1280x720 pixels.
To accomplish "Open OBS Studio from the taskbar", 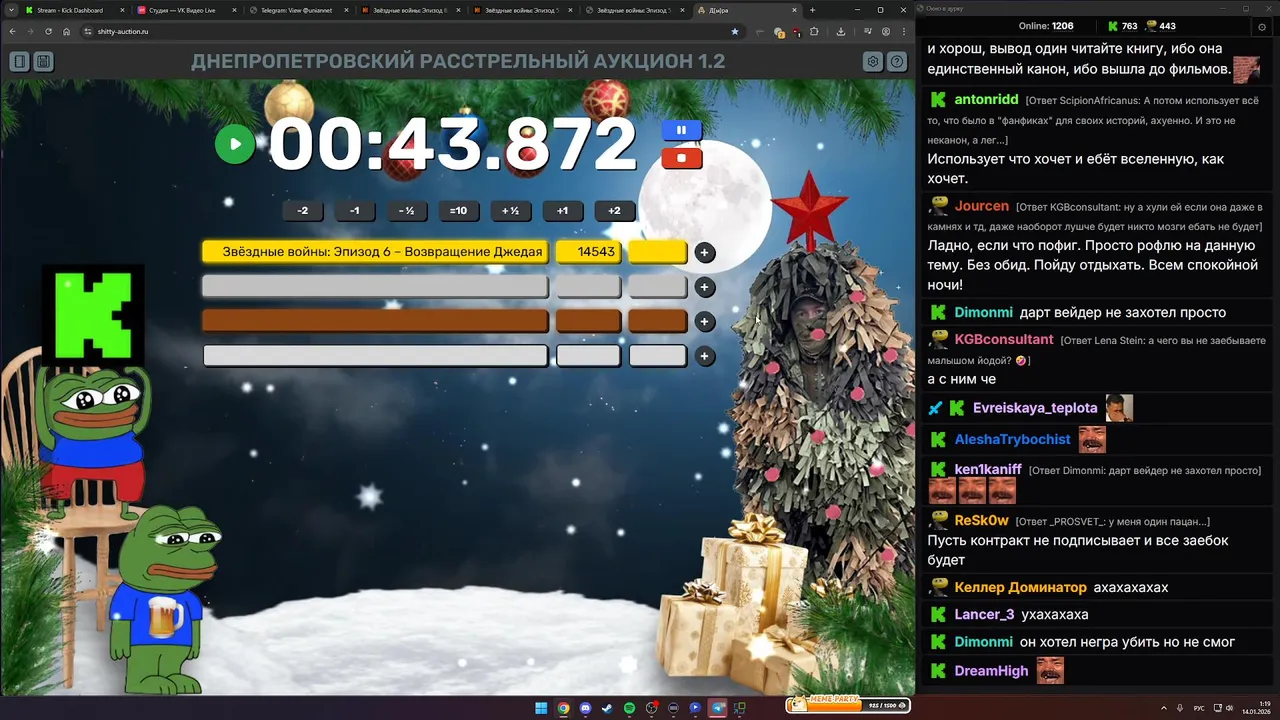I will click(651, 708).
